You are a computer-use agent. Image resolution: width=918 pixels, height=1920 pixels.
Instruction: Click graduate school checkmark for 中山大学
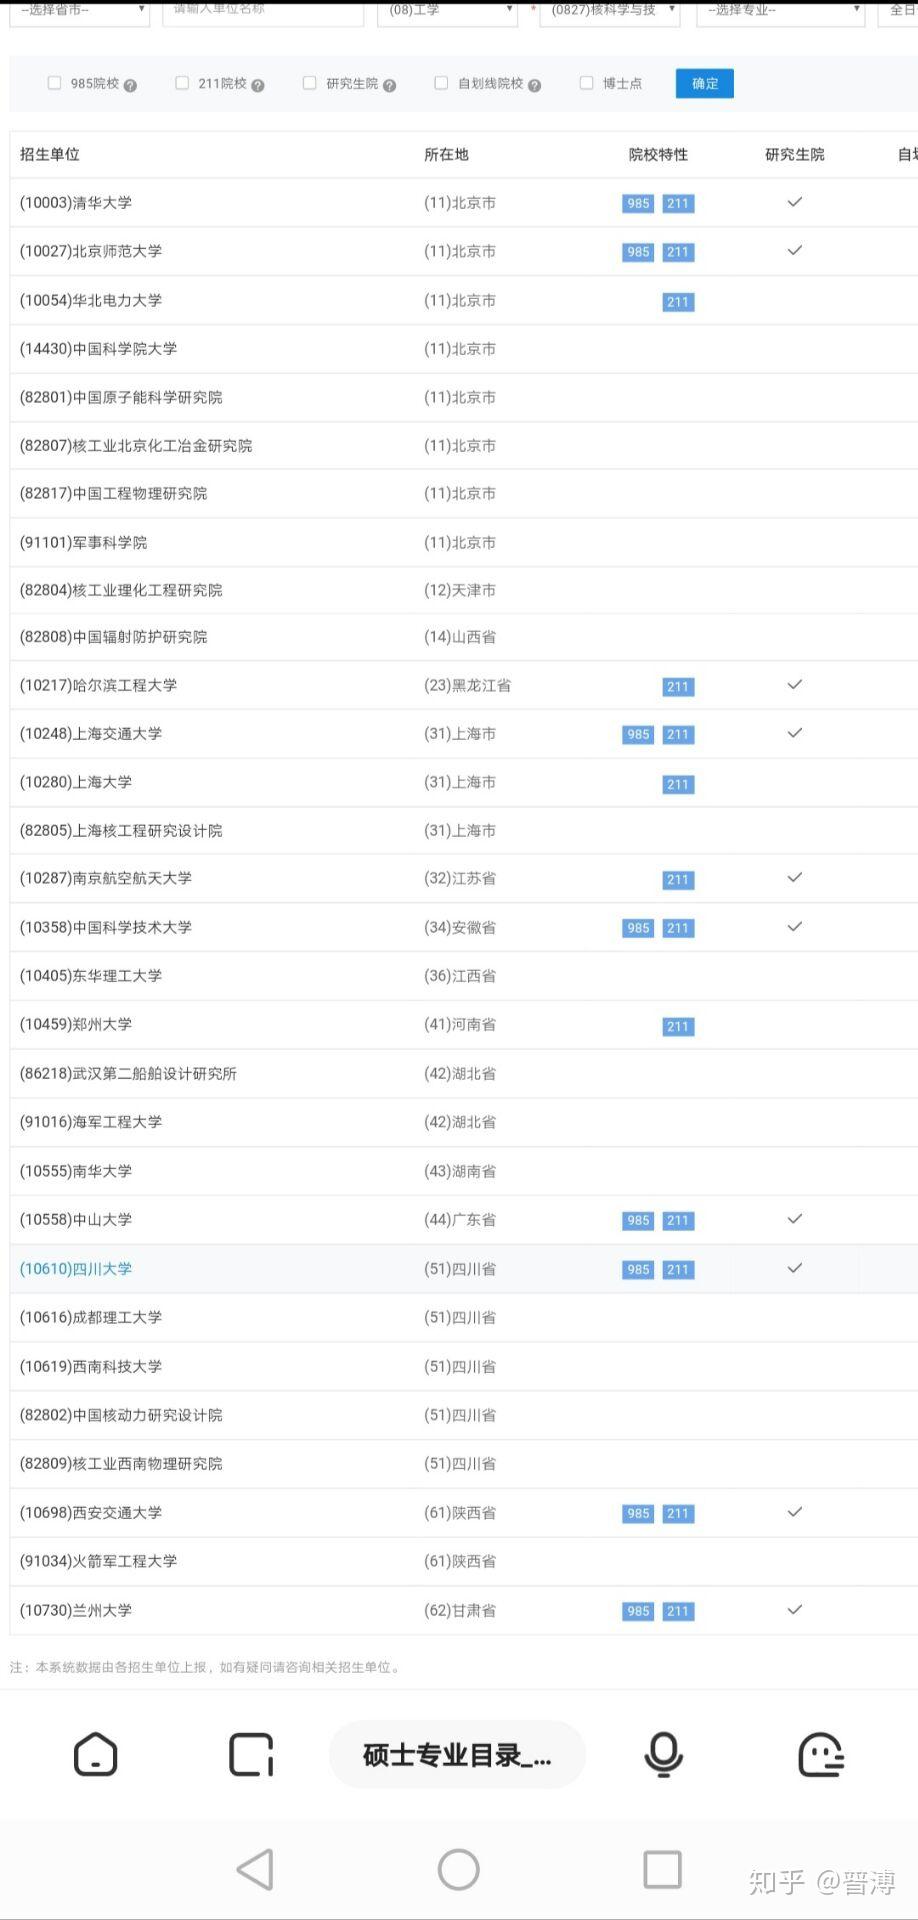coord(795,1219)
